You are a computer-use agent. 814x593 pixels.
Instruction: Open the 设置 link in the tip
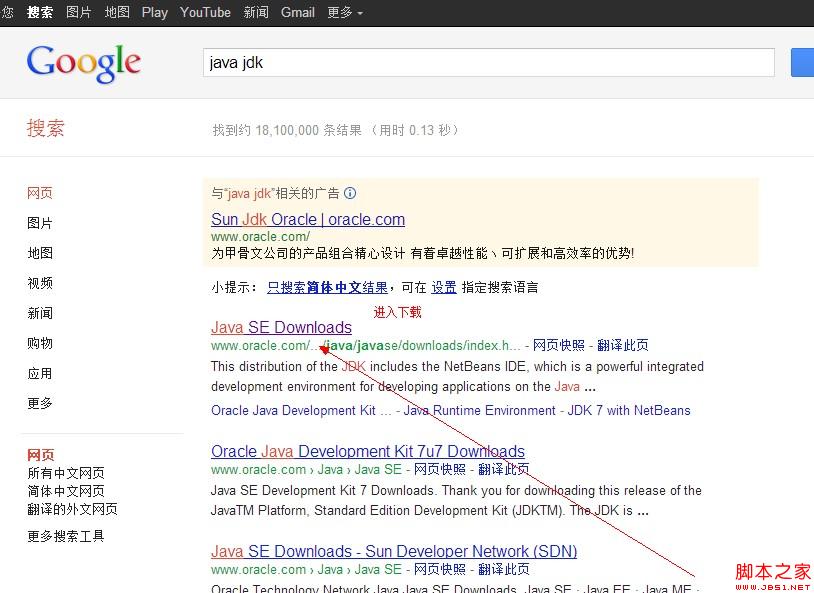(444, 288)
